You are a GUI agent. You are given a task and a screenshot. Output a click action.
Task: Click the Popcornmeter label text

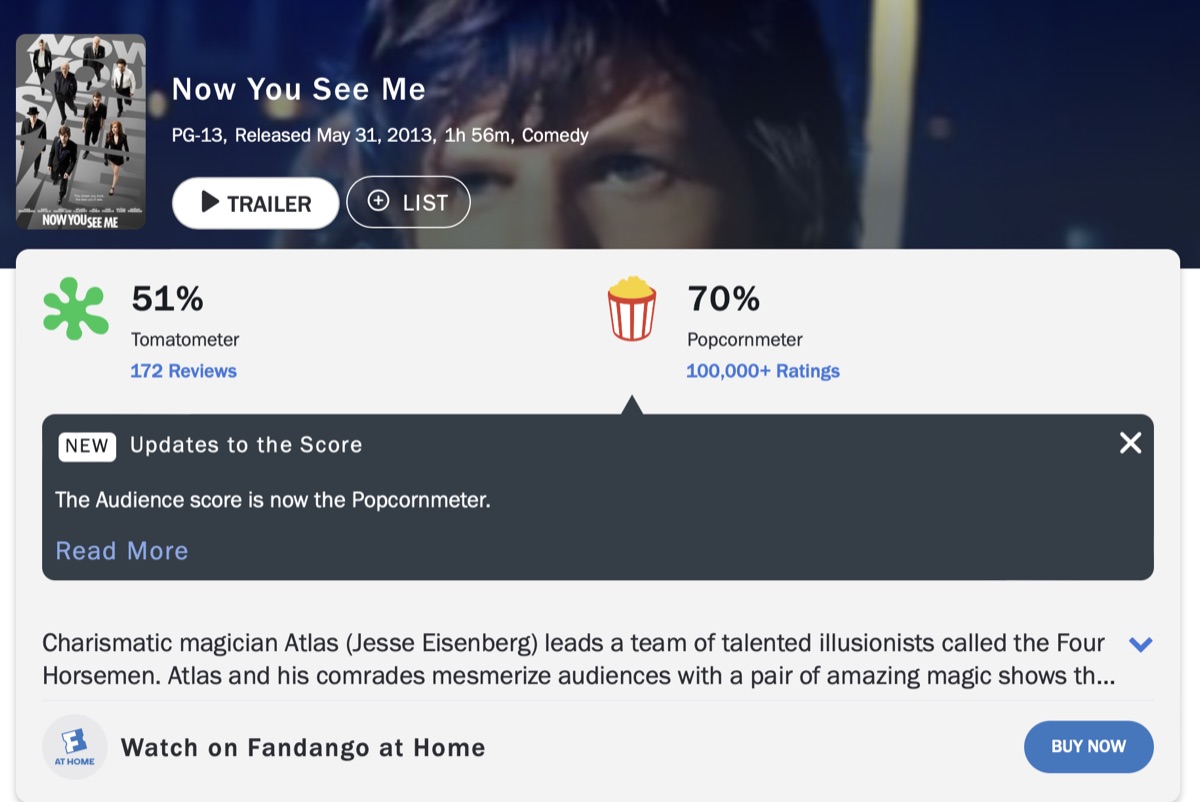pos(745,339)
